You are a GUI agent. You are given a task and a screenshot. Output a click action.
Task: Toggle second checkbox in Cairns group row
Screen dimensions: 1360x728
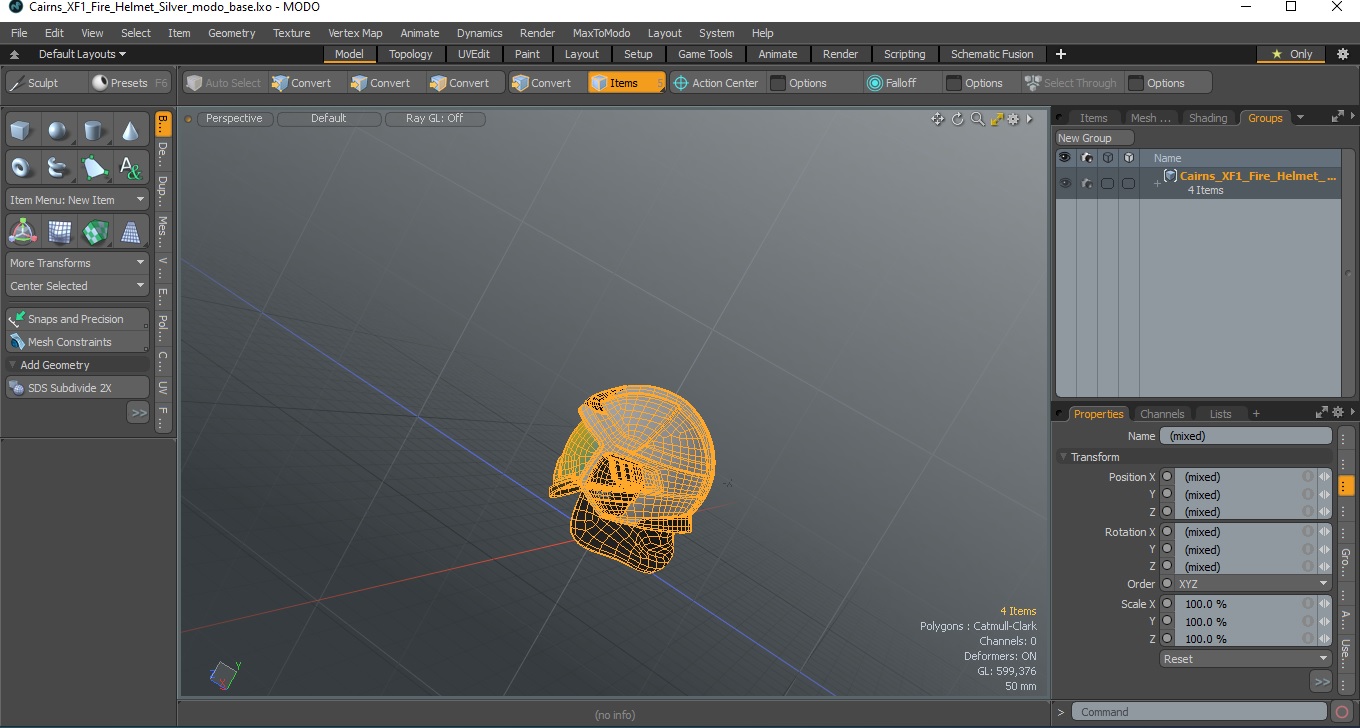1128,183
